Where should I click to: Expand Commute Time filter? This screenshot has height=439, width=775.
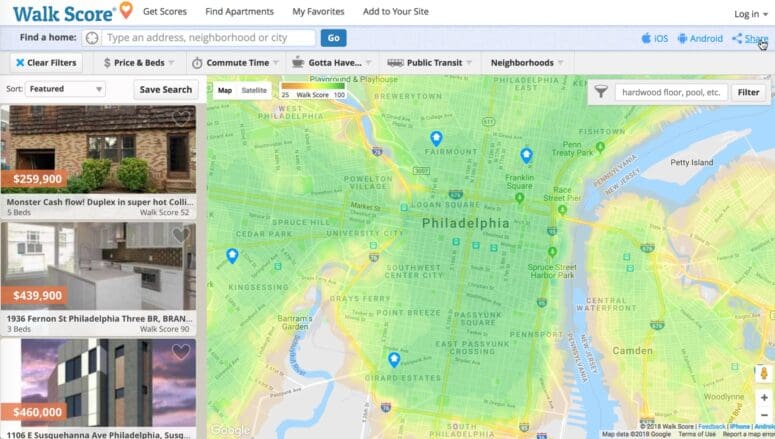235,63
